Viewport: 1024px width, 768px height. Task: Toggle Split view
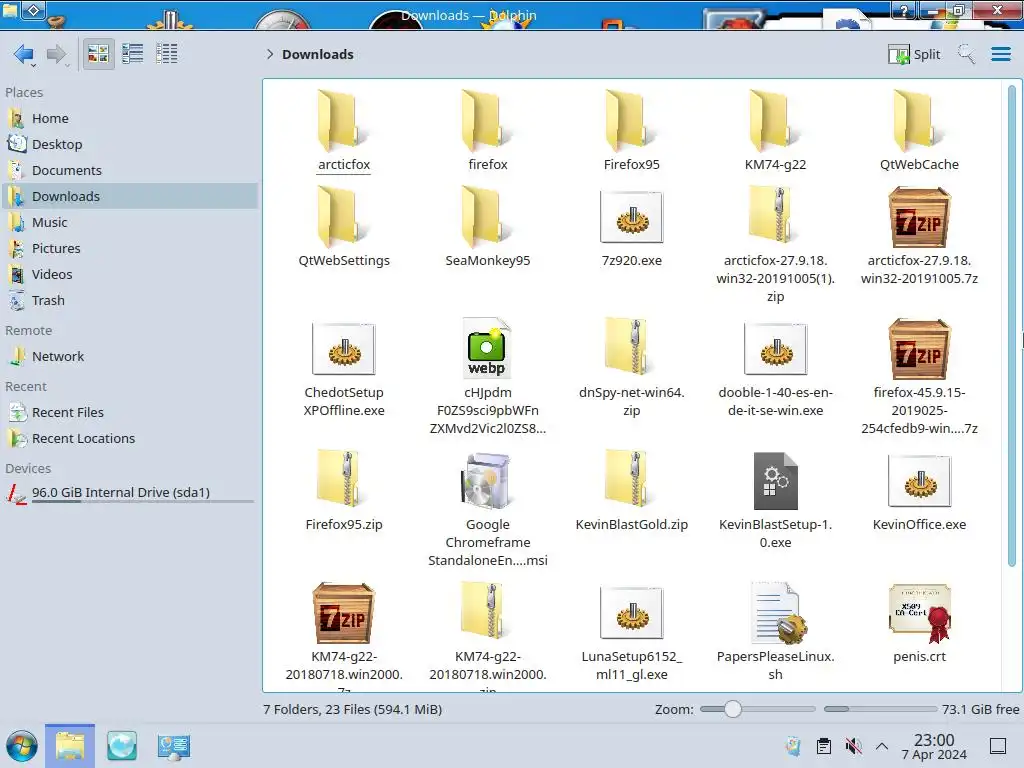[914, 54]
